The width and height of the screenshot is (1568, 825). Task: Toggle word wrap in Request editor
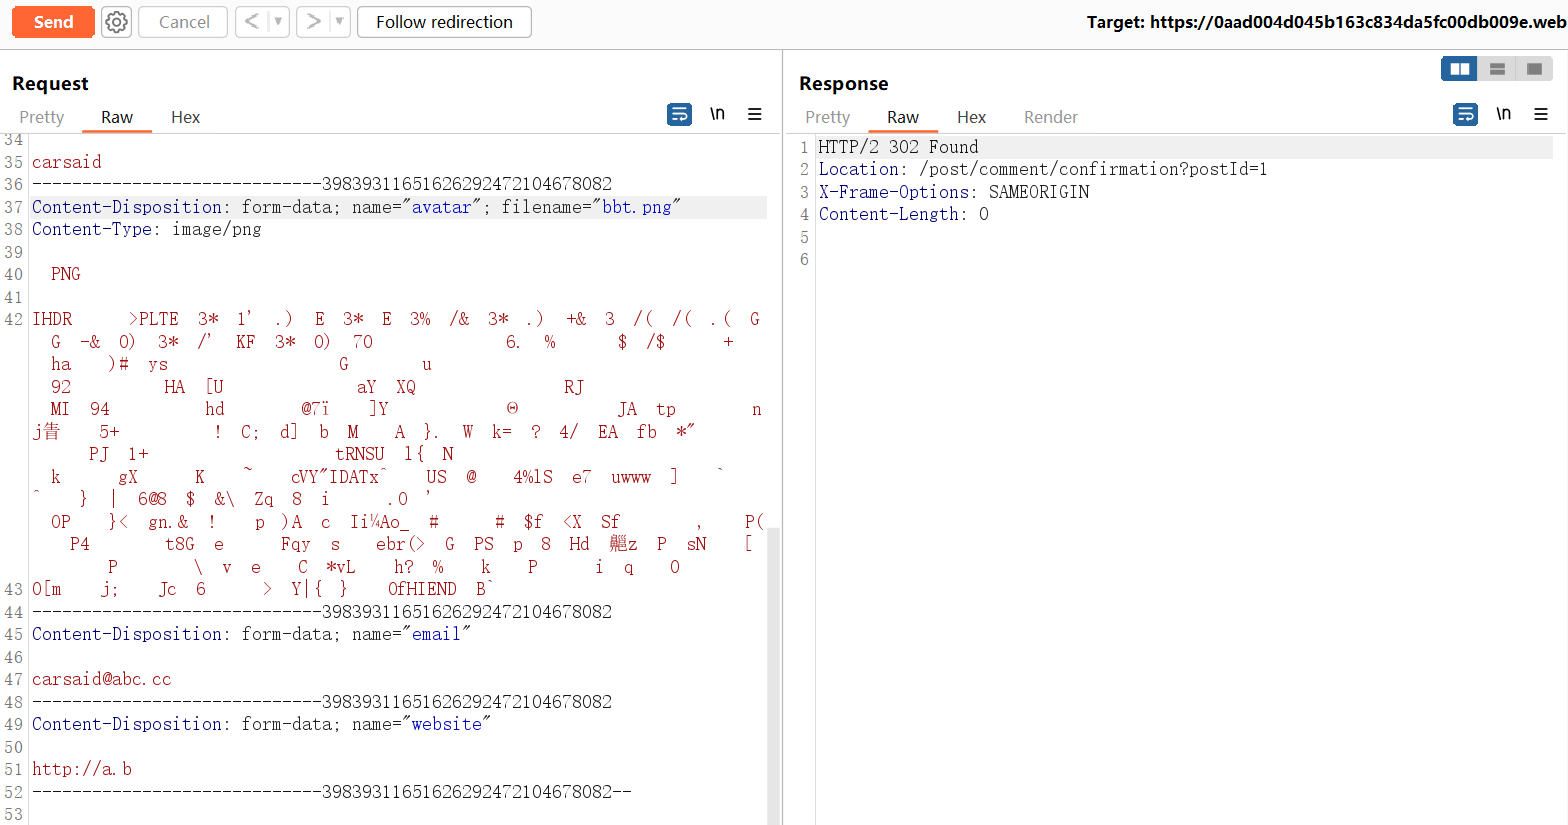679,115
